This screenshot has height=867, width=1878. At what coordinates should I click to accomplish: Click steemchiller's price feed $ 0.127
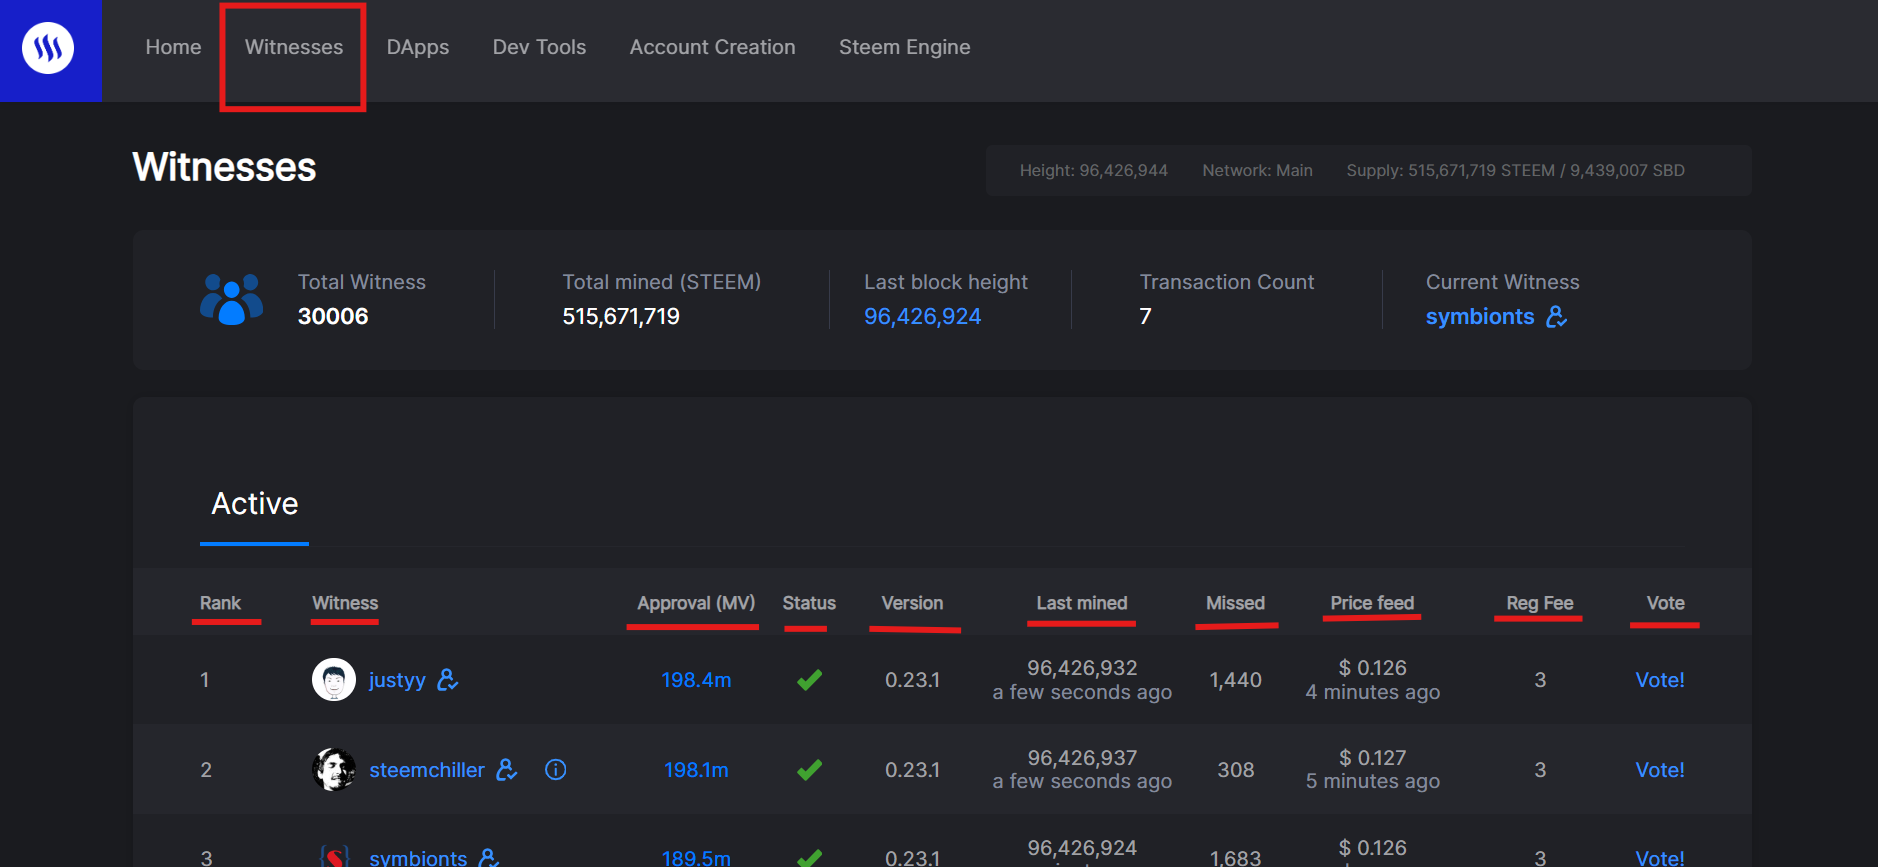[x=1372, y=758]
